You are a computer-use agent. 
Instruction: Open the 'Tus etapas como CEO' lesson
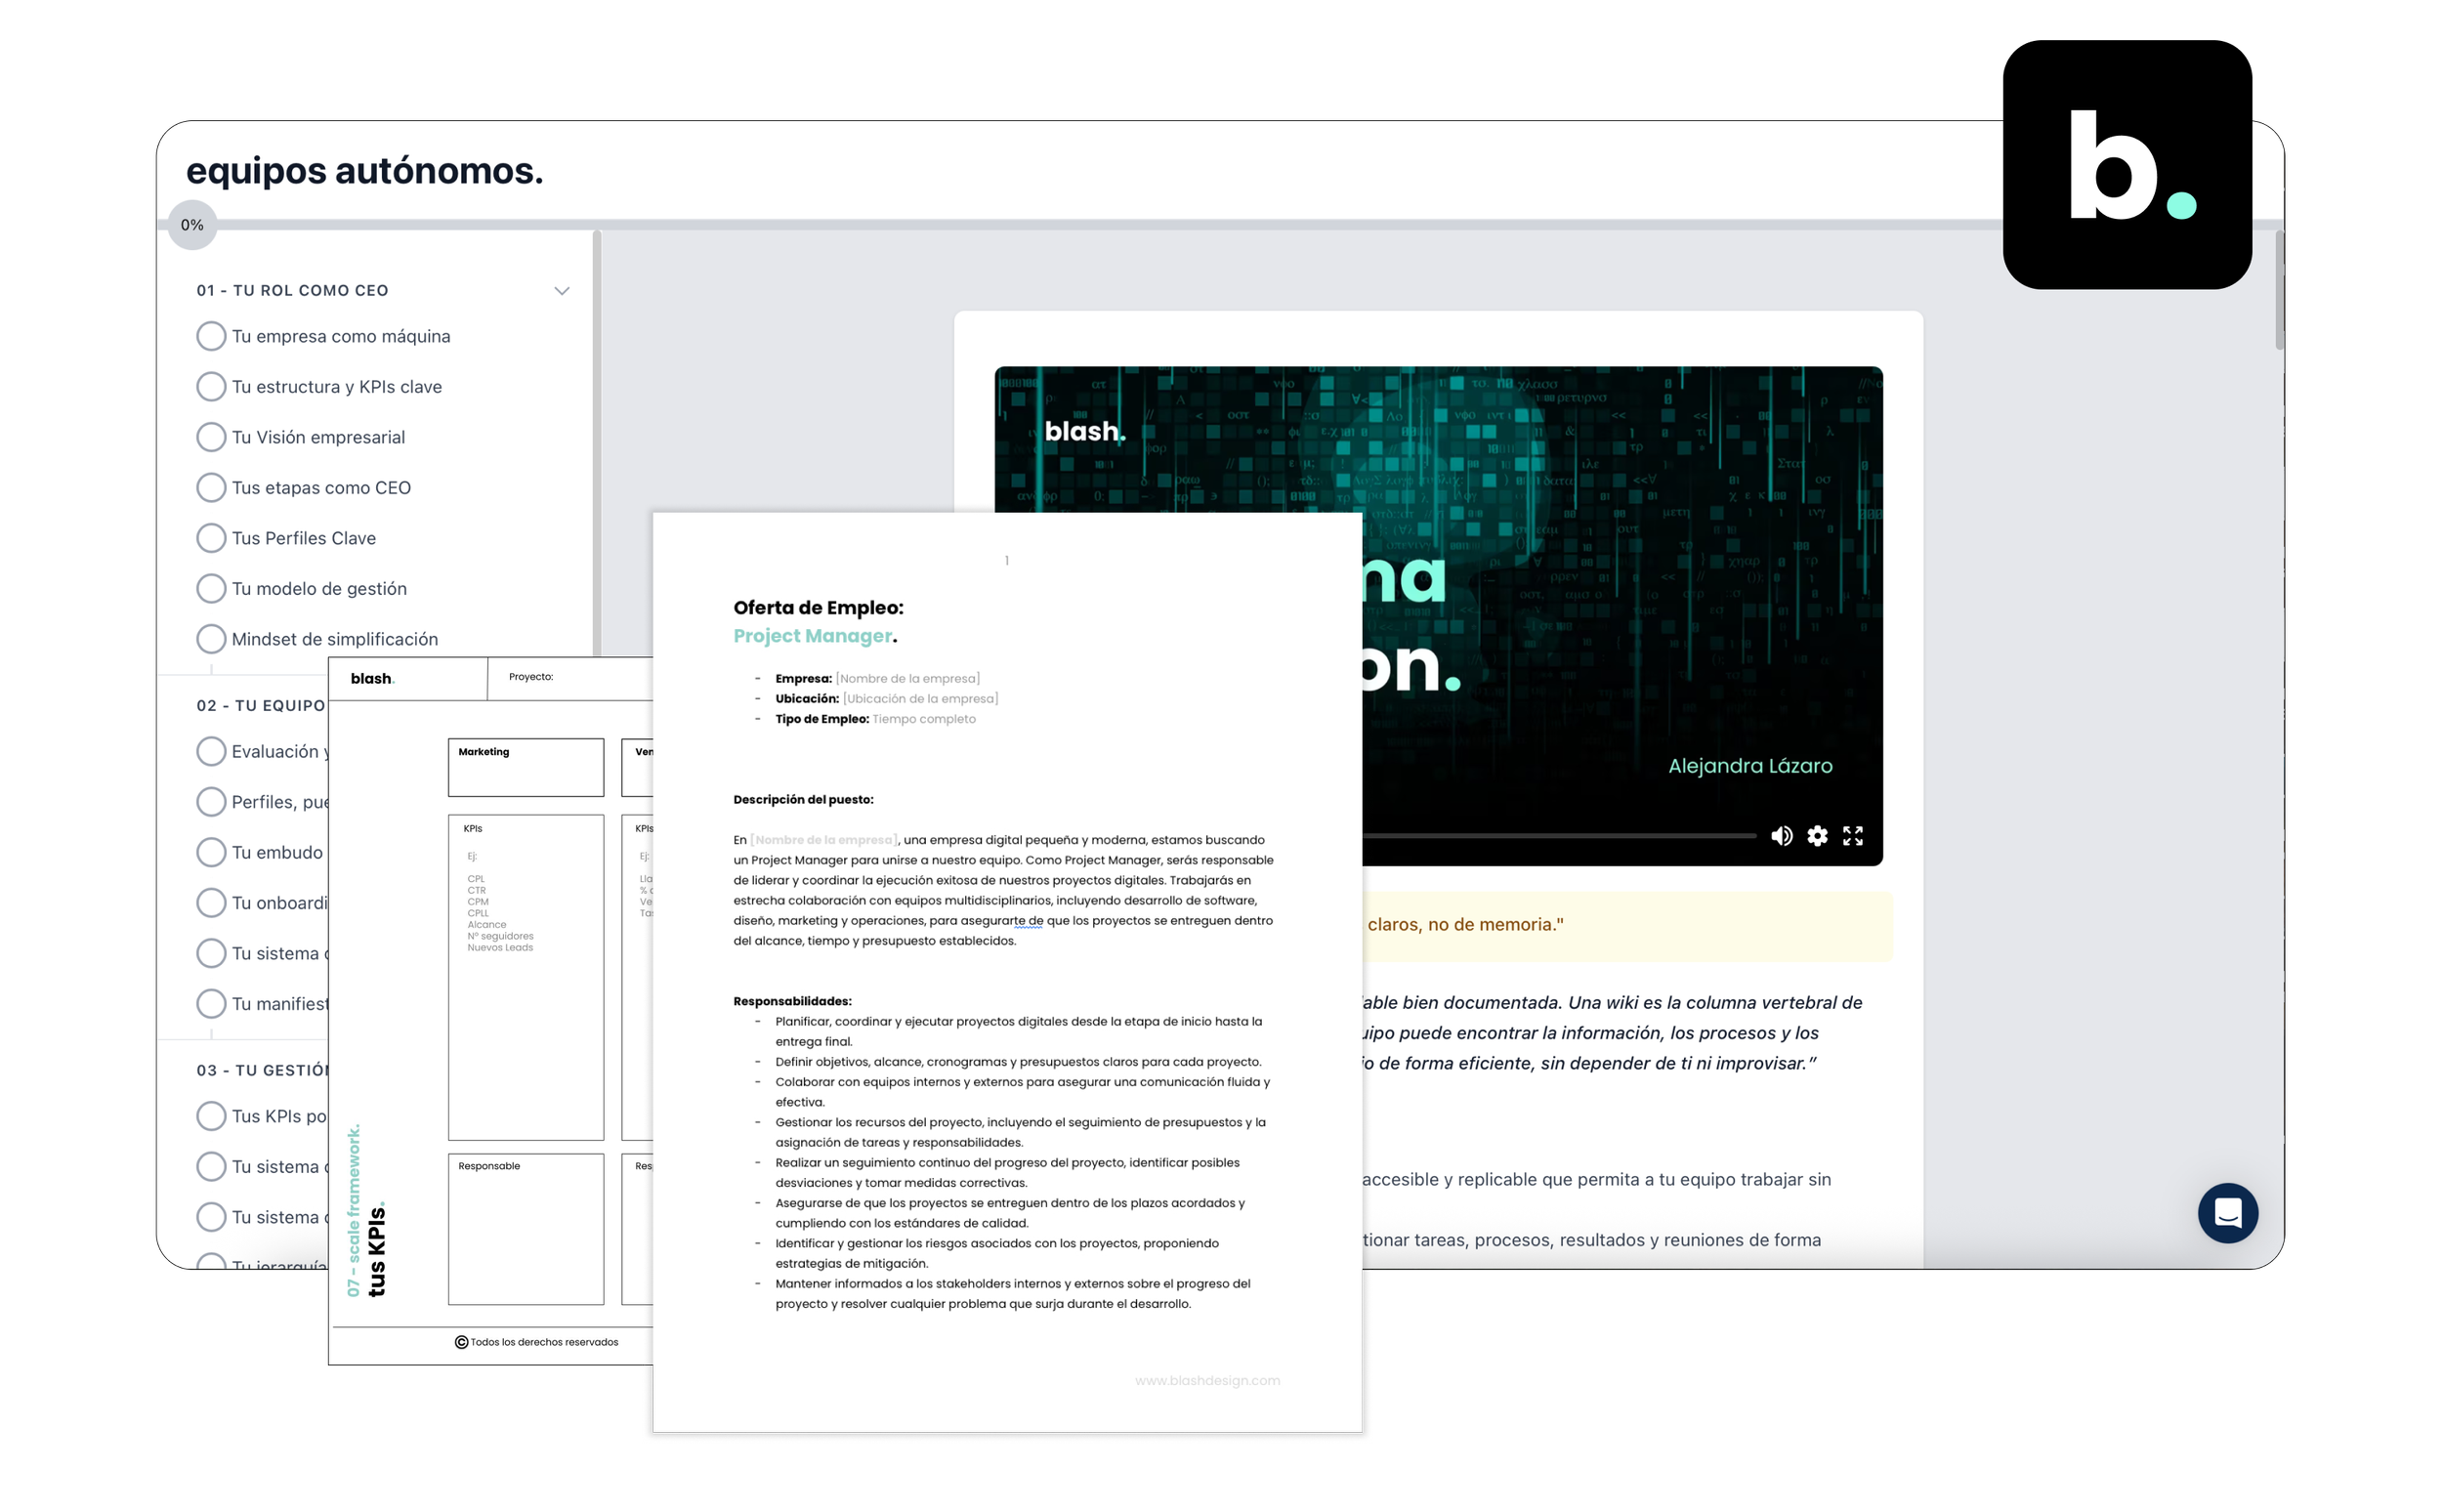(x=321, y=488)
